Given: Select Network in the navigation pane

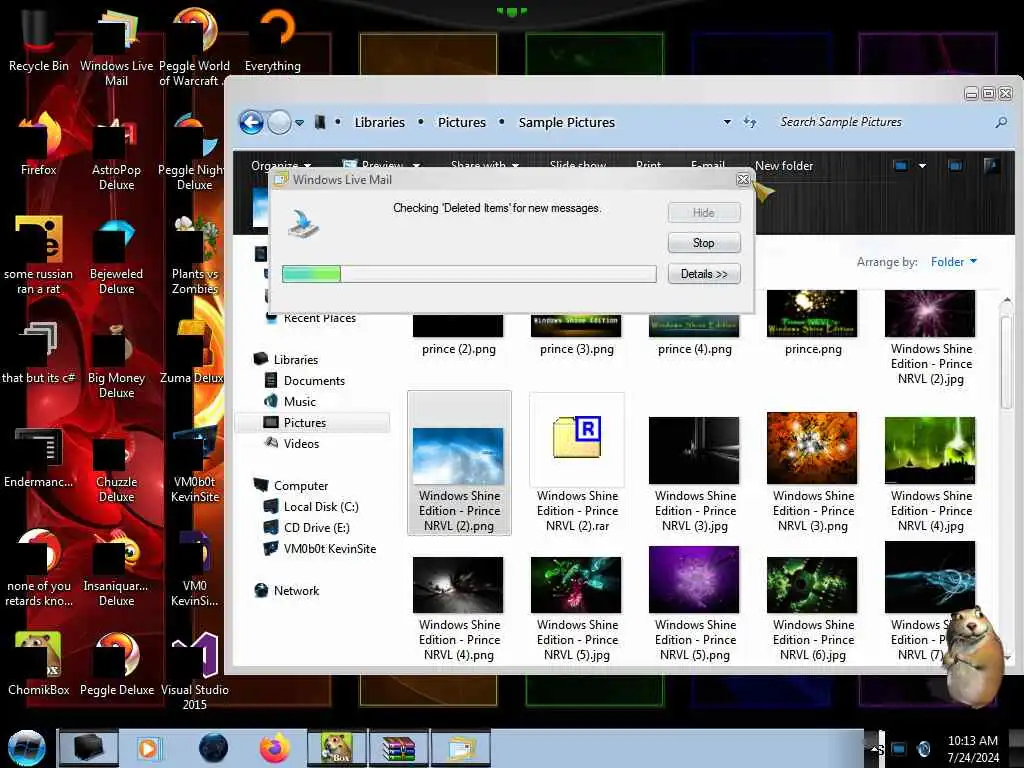Looking at the screenshot, I should [296, 590].
